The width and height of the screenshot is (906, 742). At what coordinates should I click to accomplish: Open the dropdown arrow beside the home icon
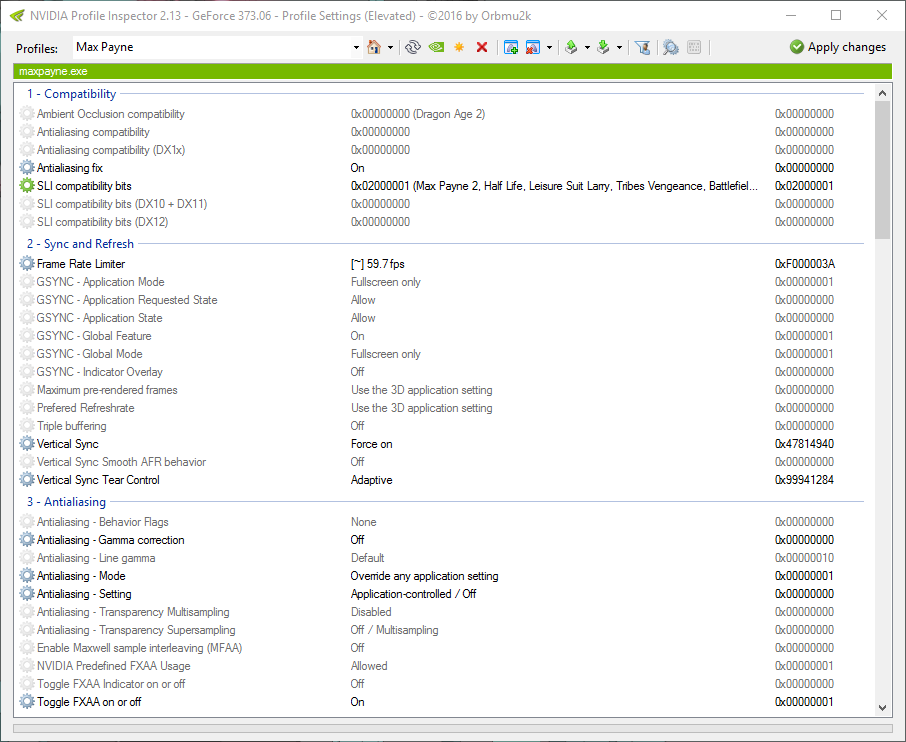click(x=391, y=47)
